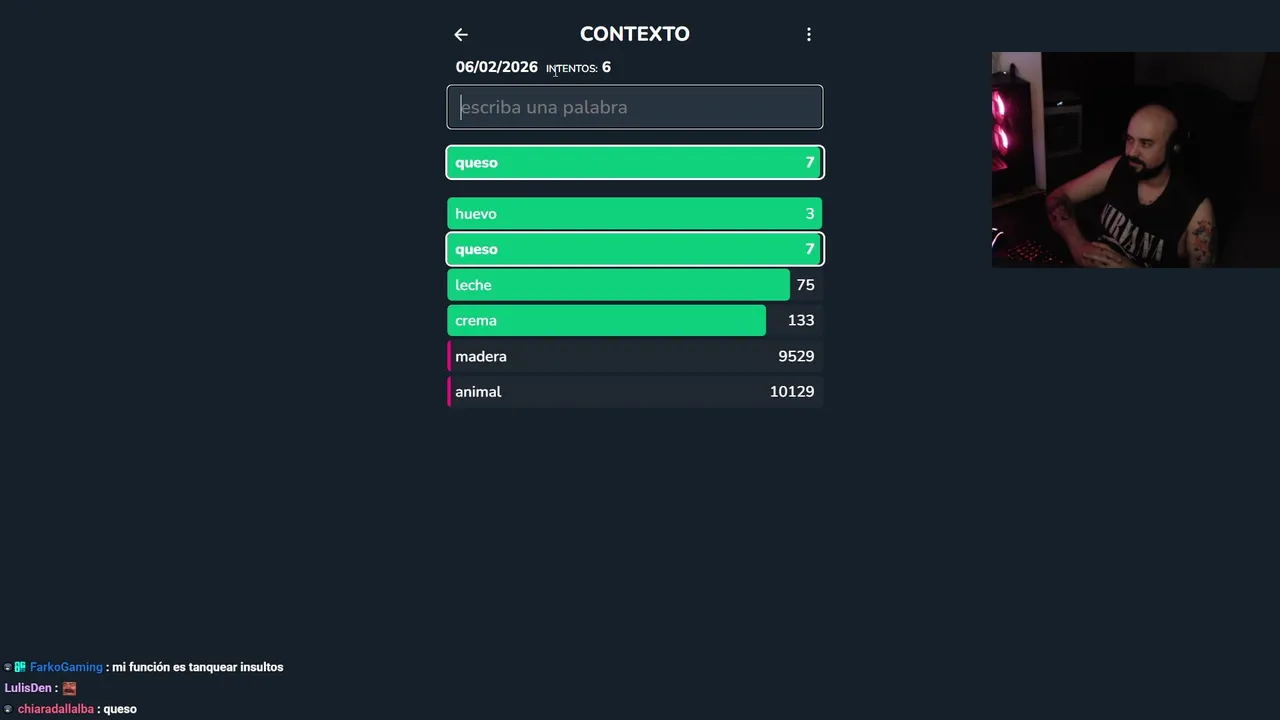Image resolution: width=1280 pixels, height=720 pixels.
Task: Click chiaradallalba's chat username
Action: pyautogui.click(x=56, y=709)
